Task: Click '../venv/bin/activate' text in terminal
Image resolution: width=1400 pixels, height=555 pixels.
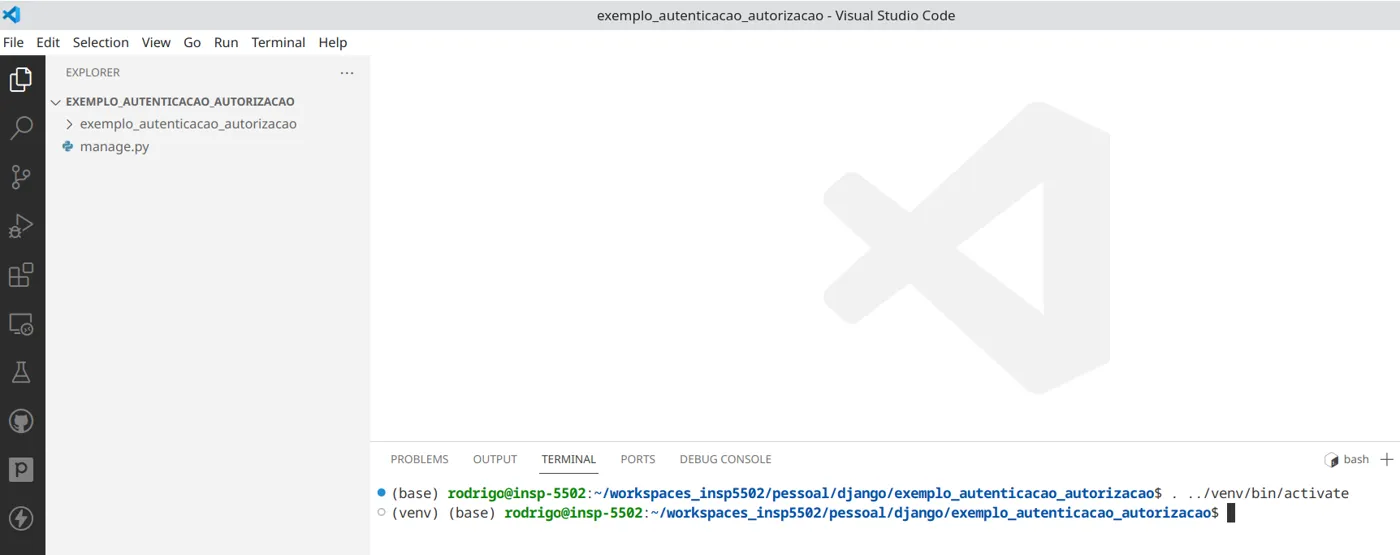Action: tap(1266, 493)
